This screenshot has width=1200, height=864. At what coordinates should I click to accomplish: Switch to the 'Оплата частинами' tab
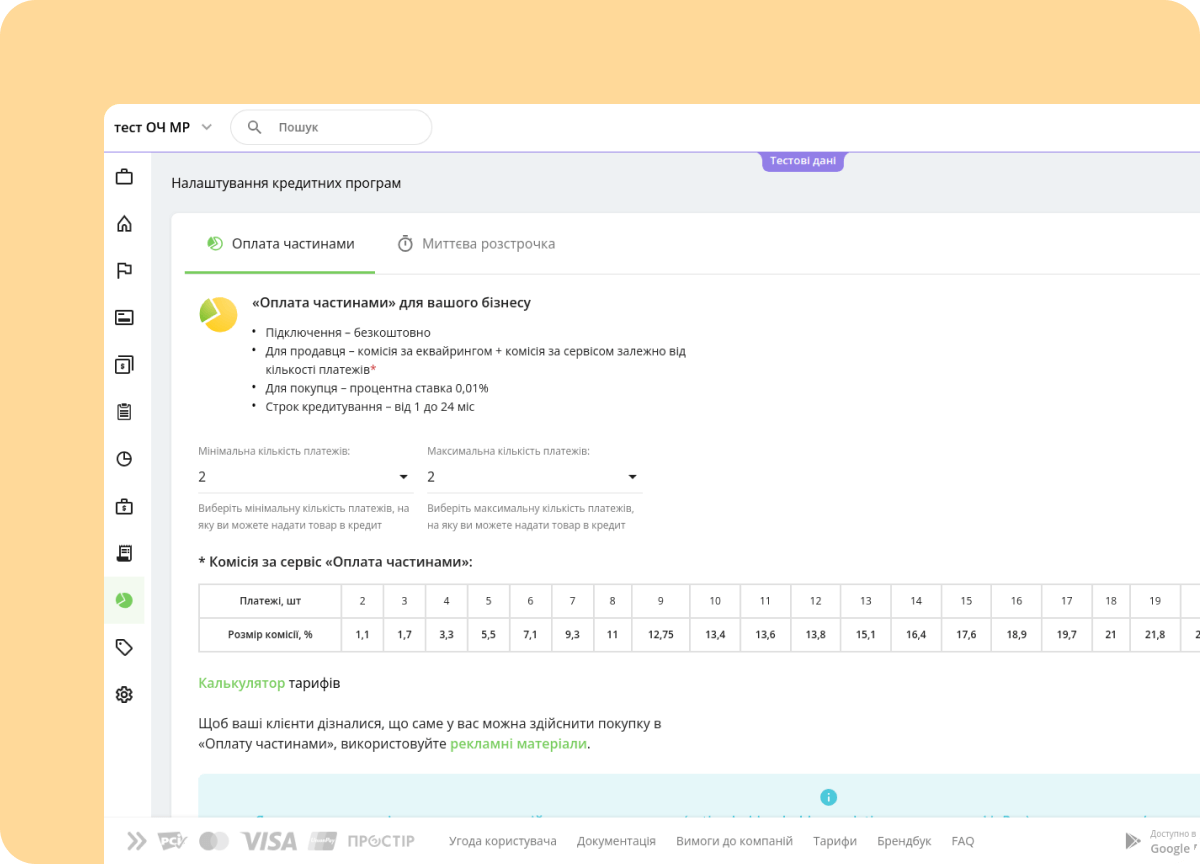pos(280,244)
